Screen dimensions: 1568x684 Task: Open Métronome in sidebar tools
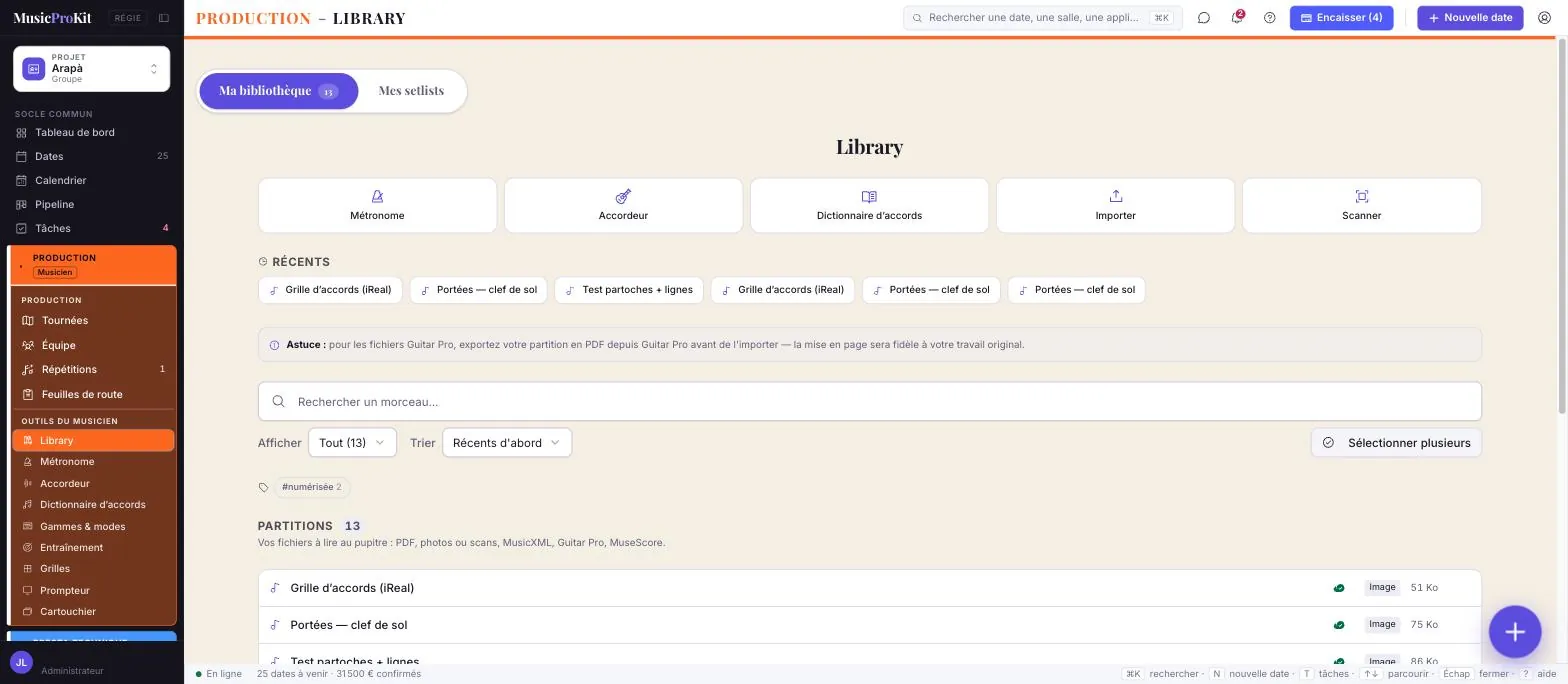tap(93, 462)
